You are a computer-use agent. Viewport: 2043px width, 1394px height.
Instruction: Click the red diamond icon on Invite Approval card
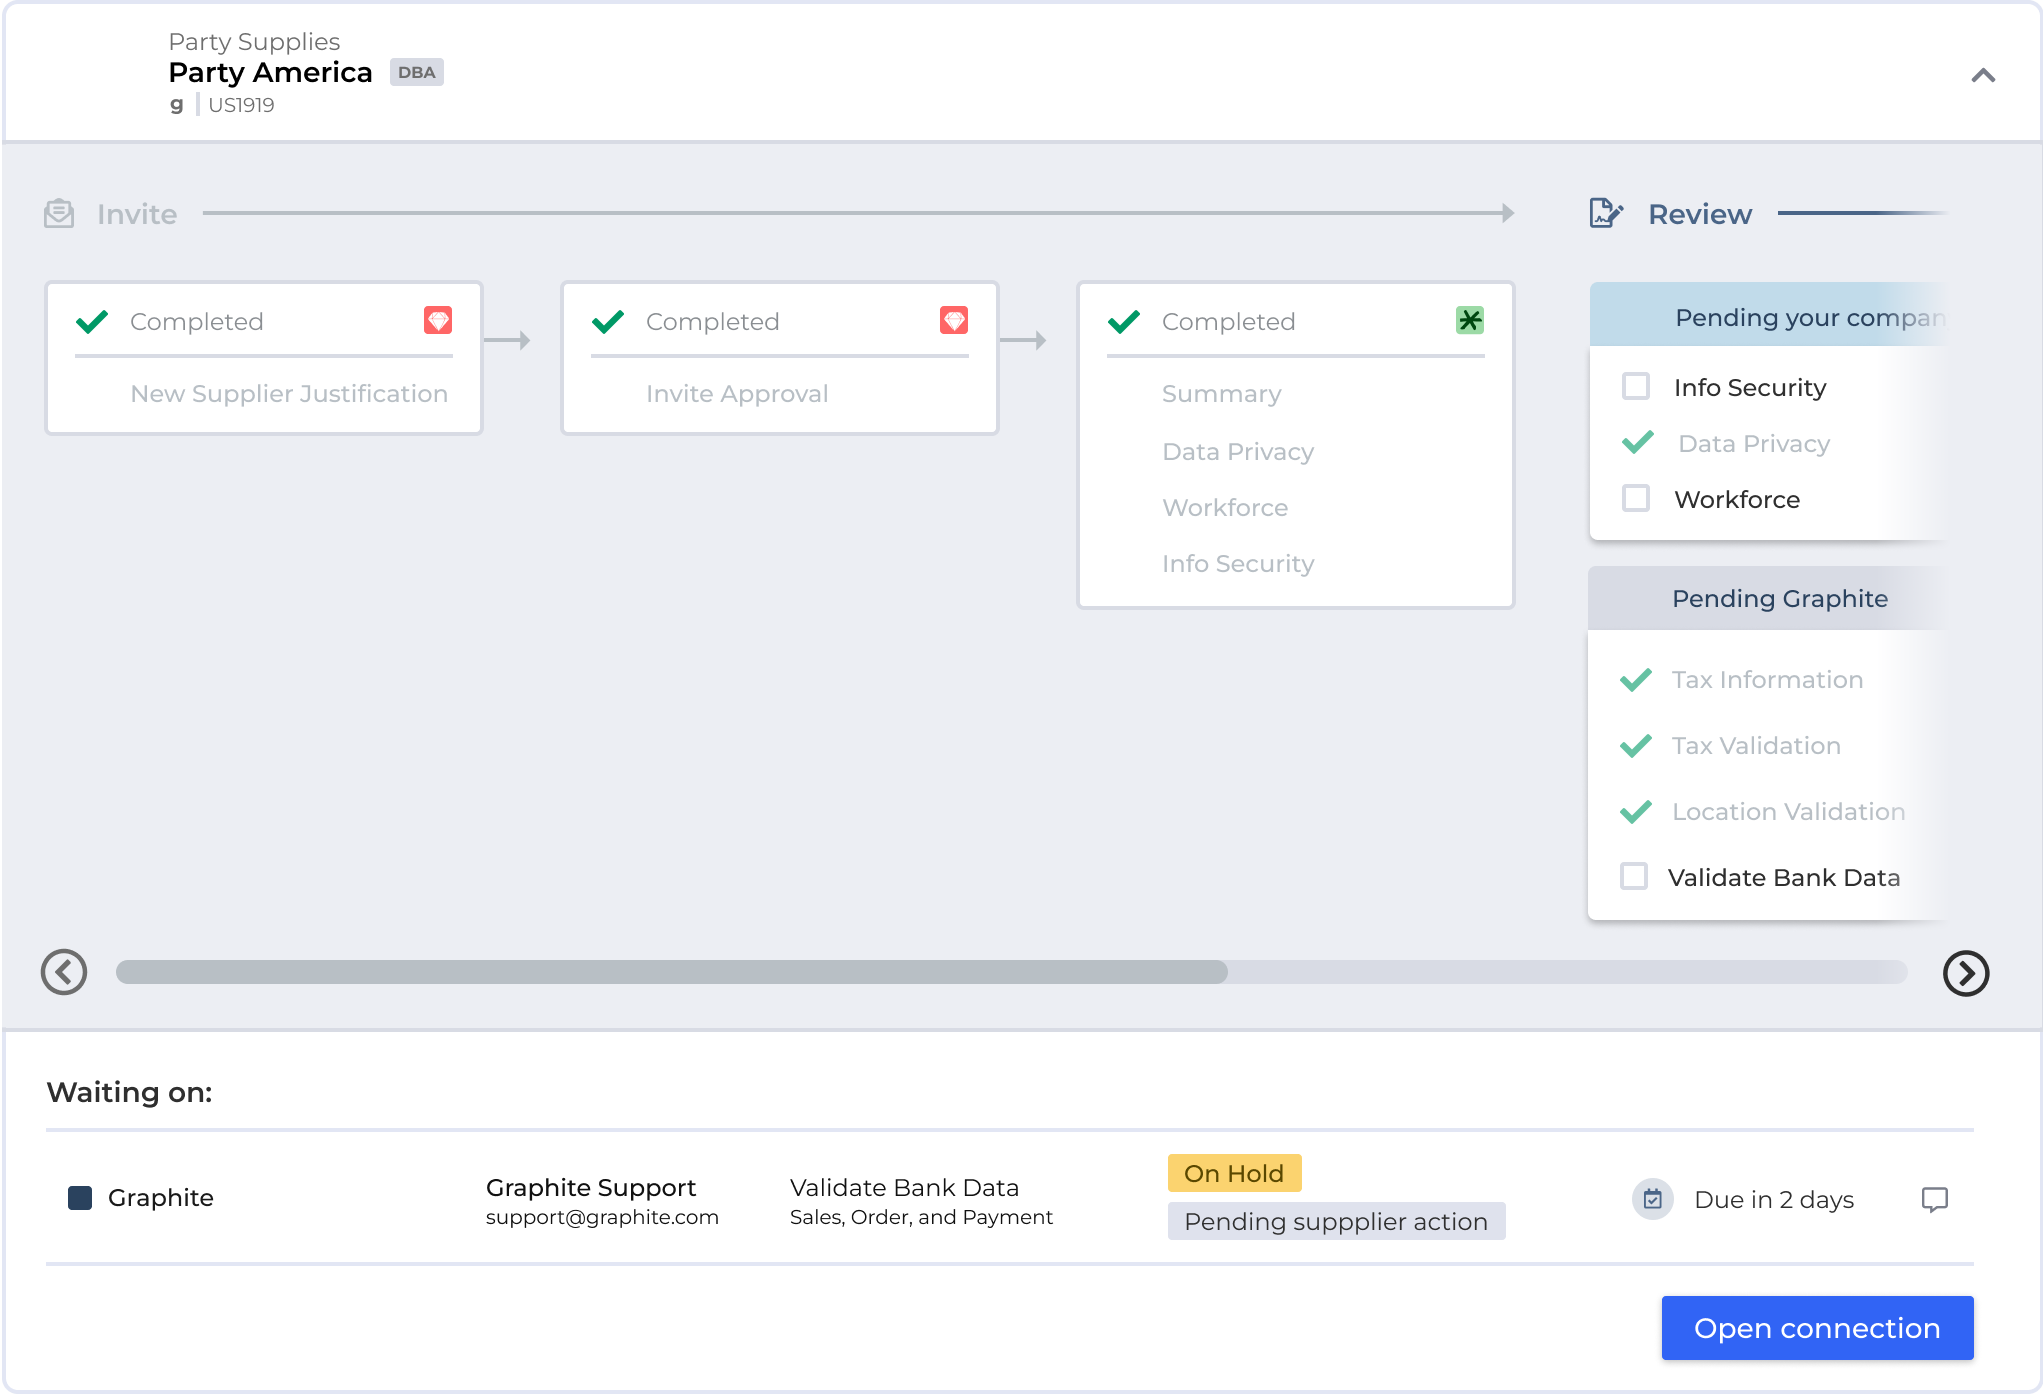[954, 321]
